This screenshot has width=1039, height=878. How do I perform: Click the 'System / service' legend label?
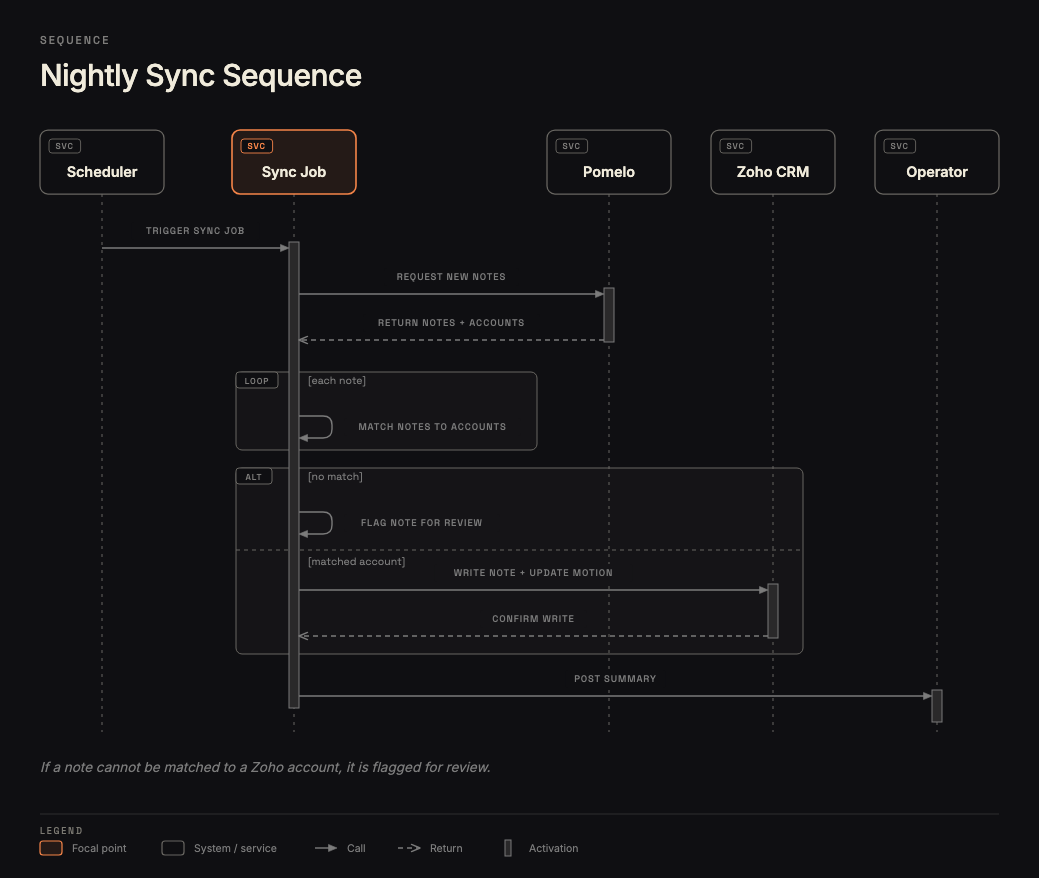click(x=235, y=848)
